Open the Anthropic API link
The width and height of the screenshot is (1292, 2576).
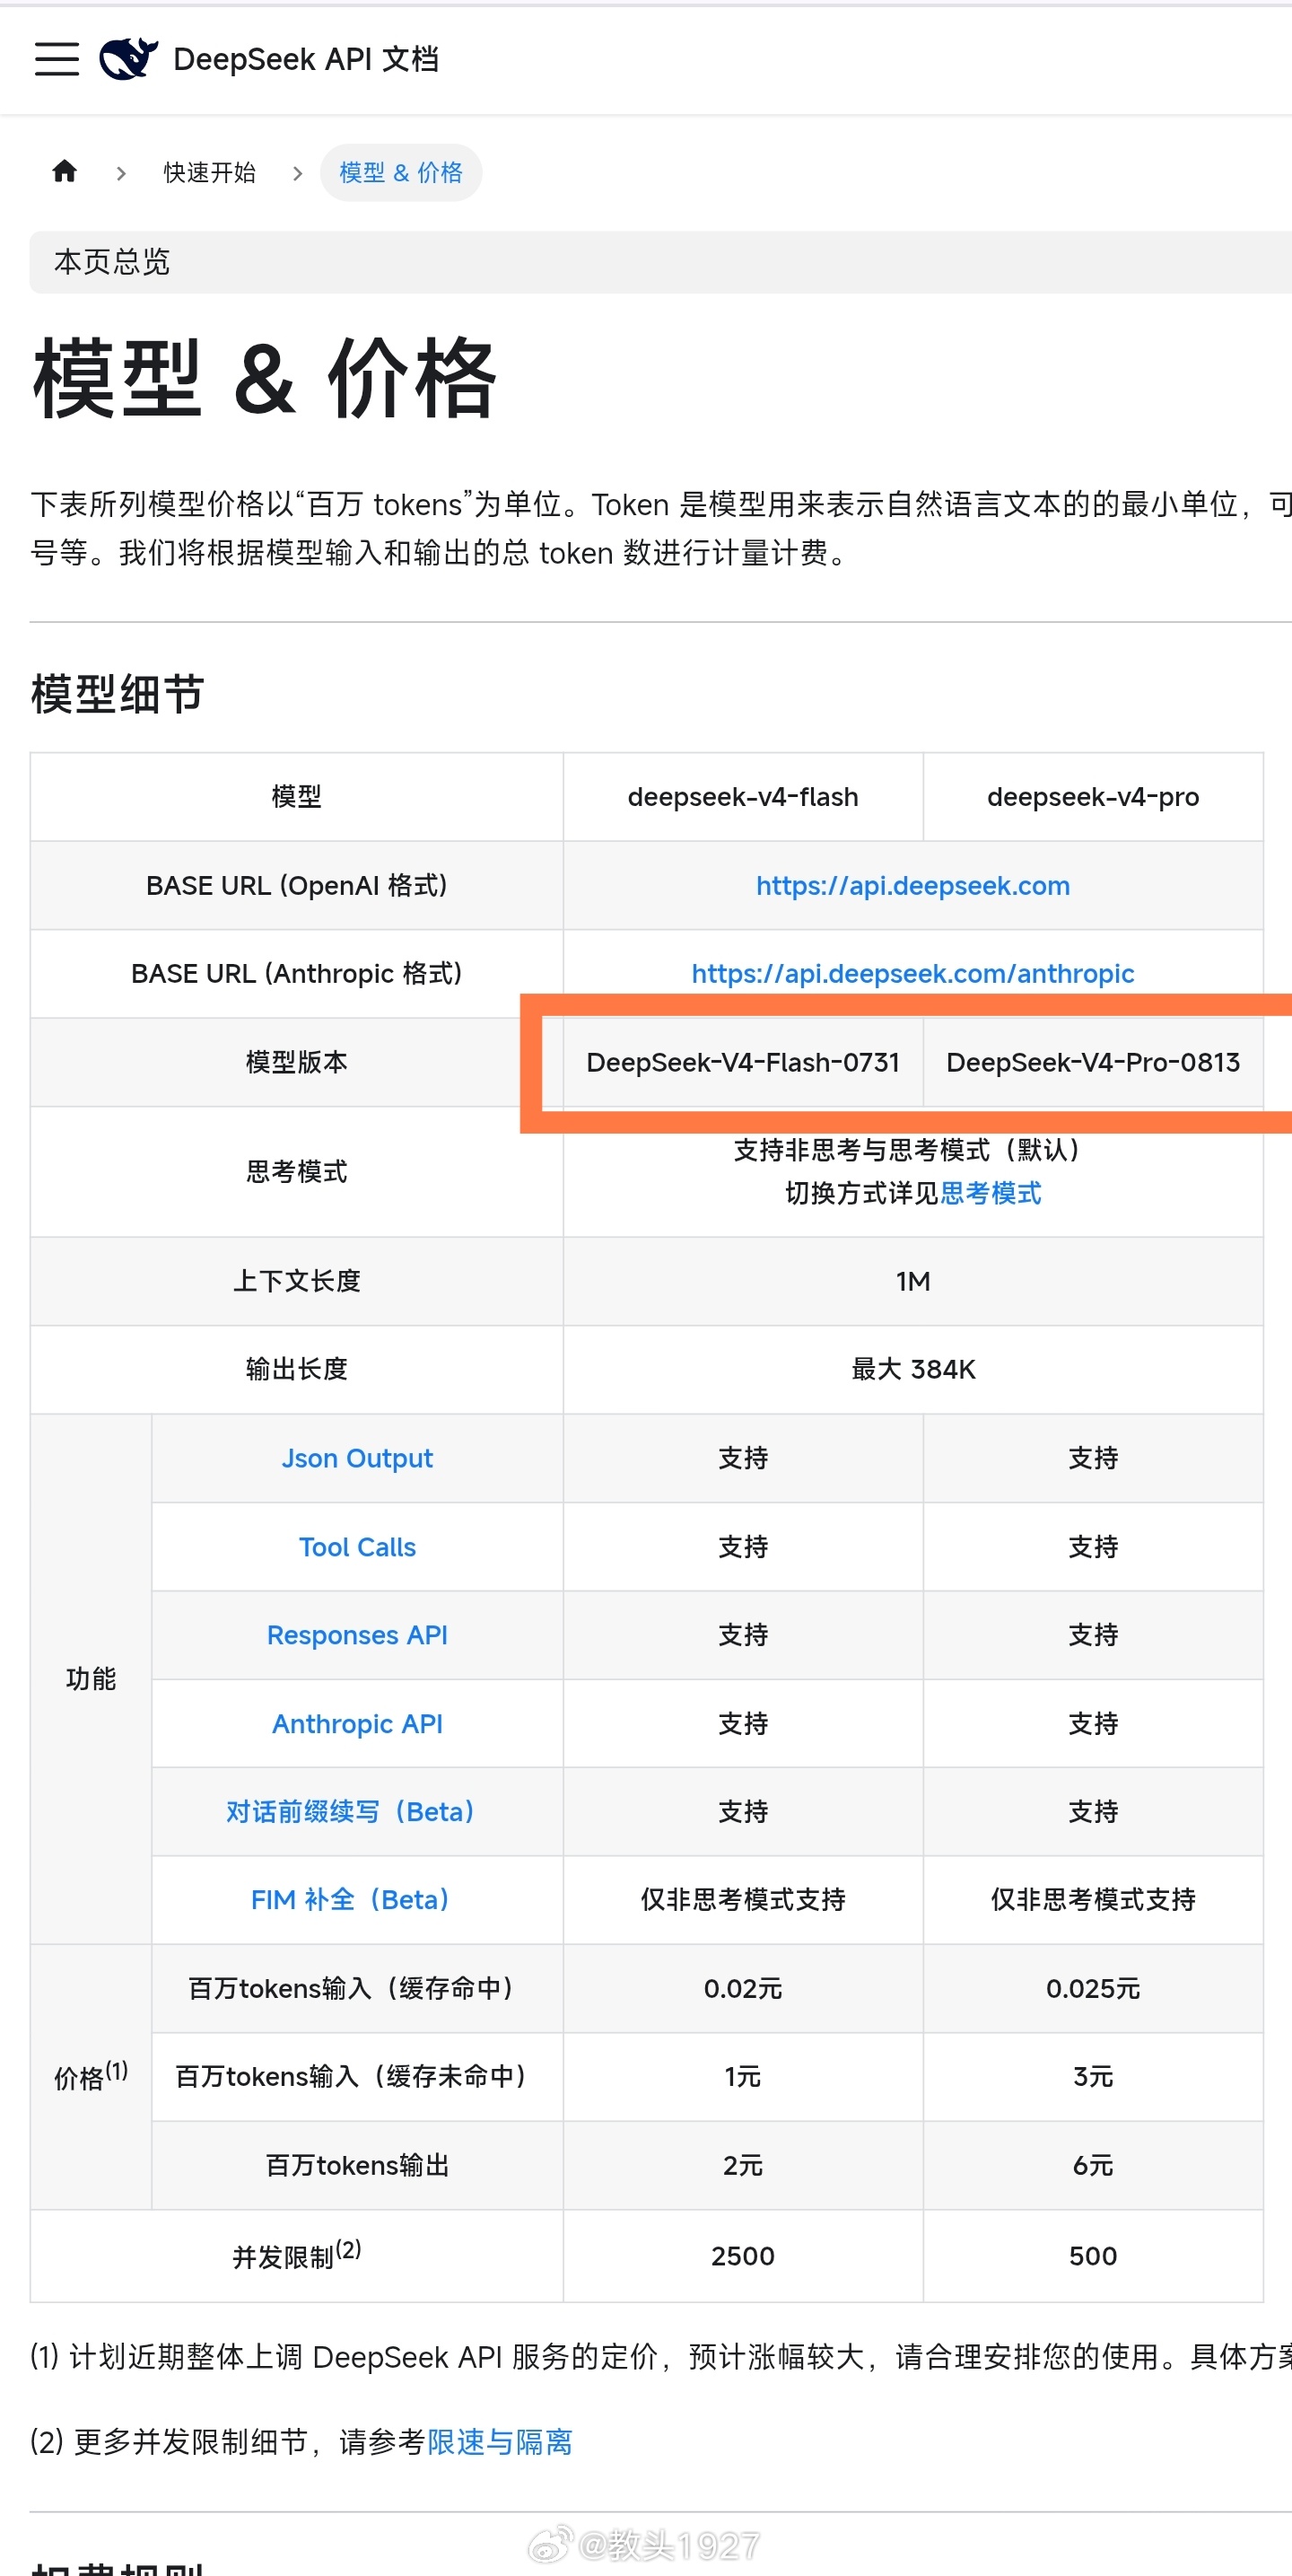pyautogui.click(x=357, y=1724)
